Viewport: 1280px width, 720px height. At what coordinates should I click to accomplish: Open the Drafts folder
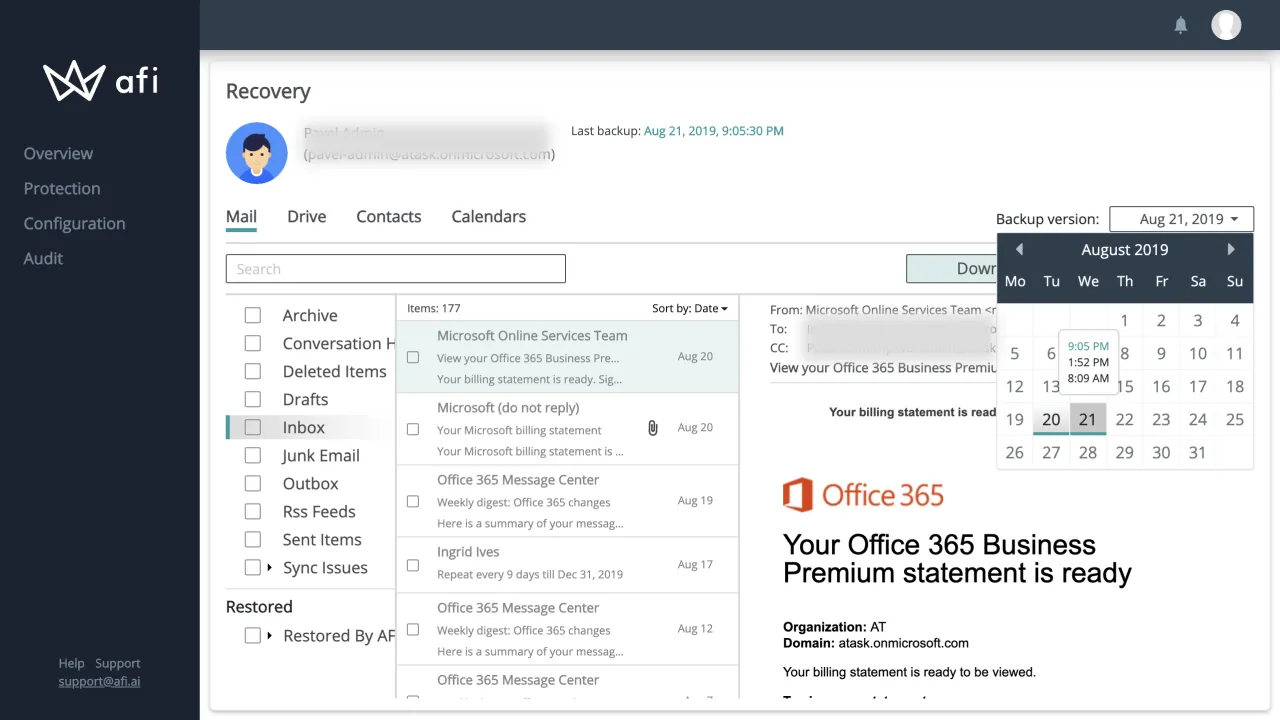[305, 399]
